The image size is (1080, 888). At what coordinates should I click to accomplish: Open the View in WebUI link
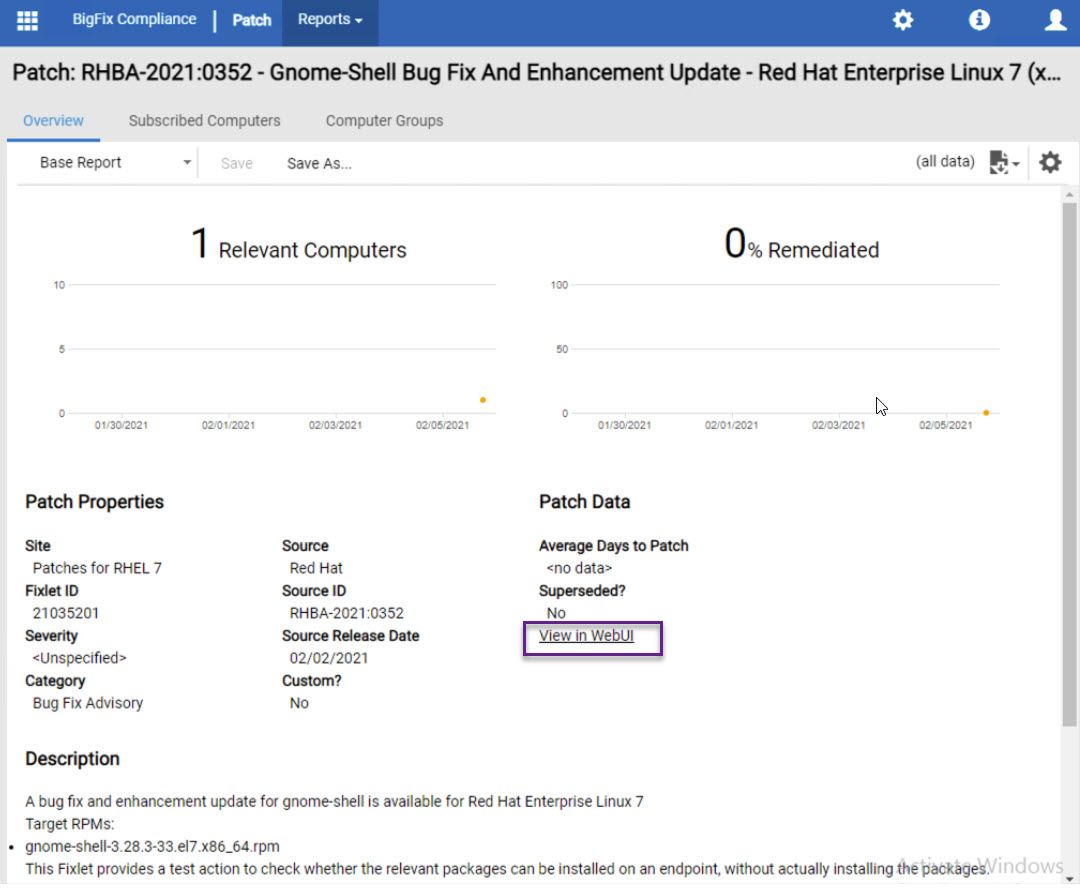[x=586, y=636]
